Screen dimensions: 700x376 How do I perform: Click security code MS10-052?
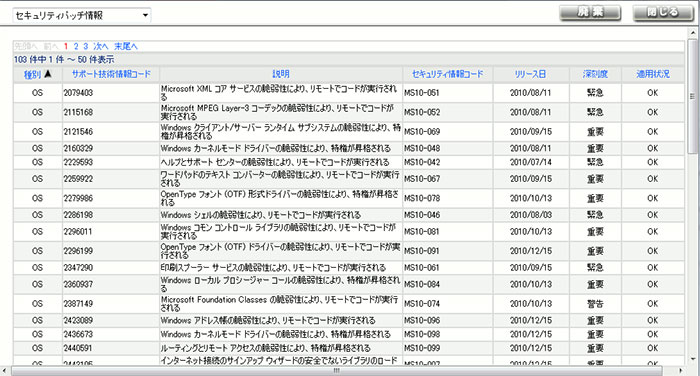(422, 112)
